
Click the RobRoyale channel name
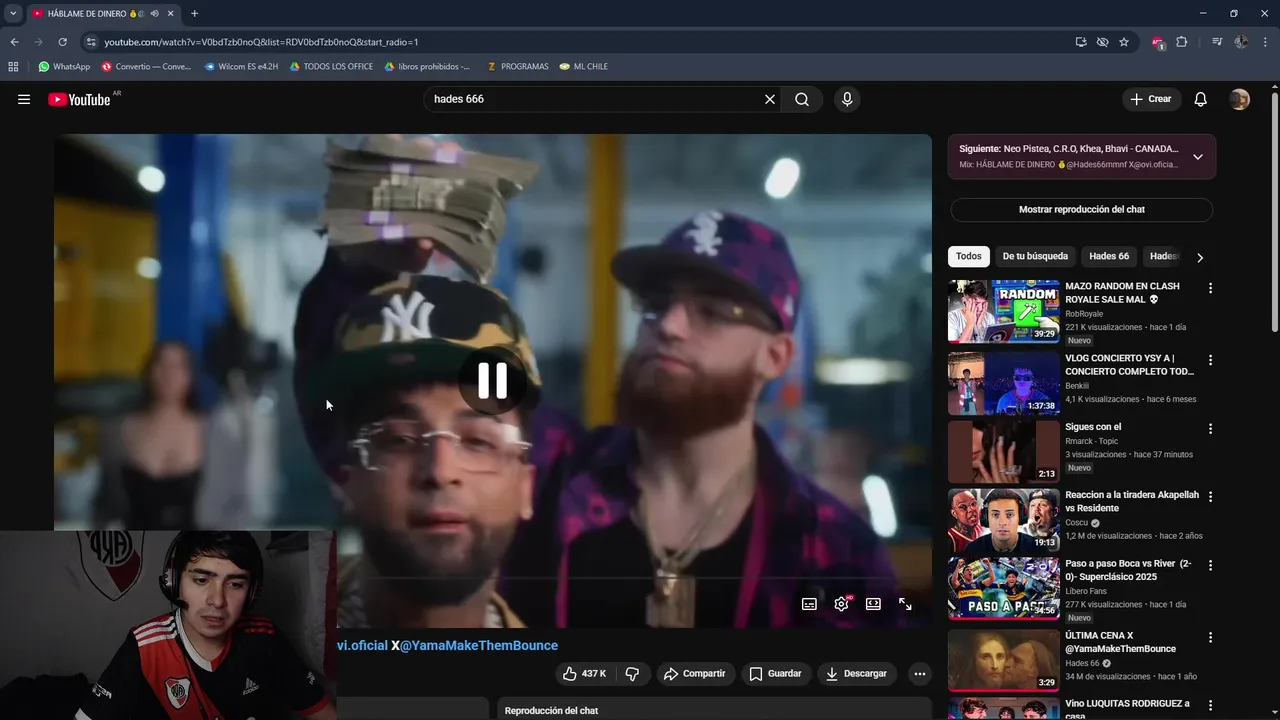click(x=1084, y=314)
